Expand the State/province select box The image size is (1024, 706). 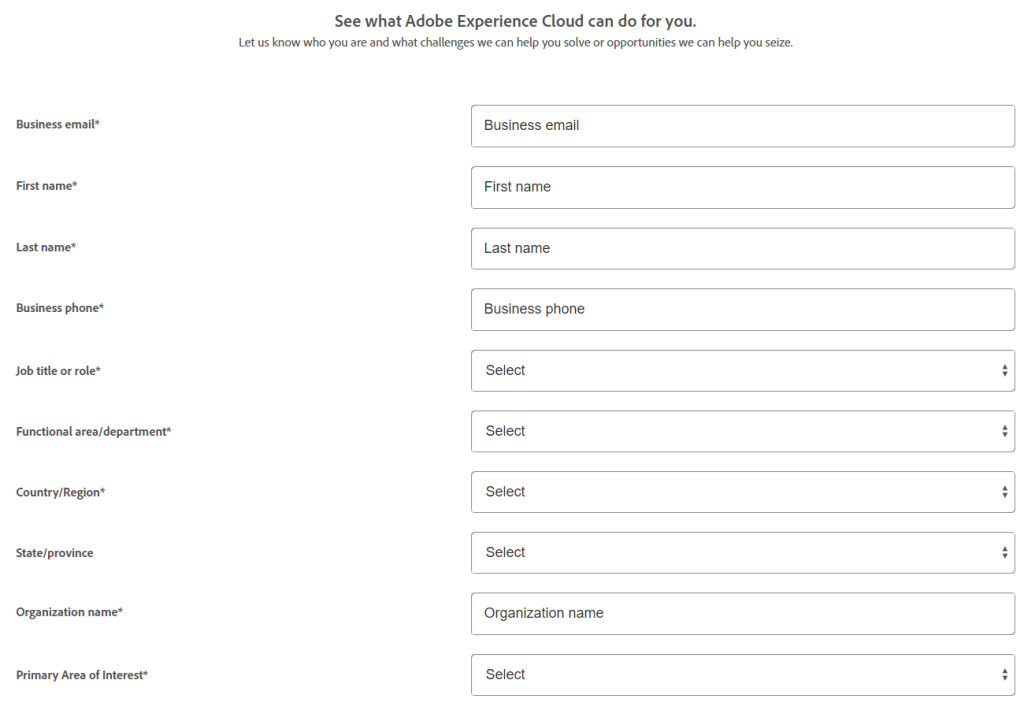pos(742,552)
